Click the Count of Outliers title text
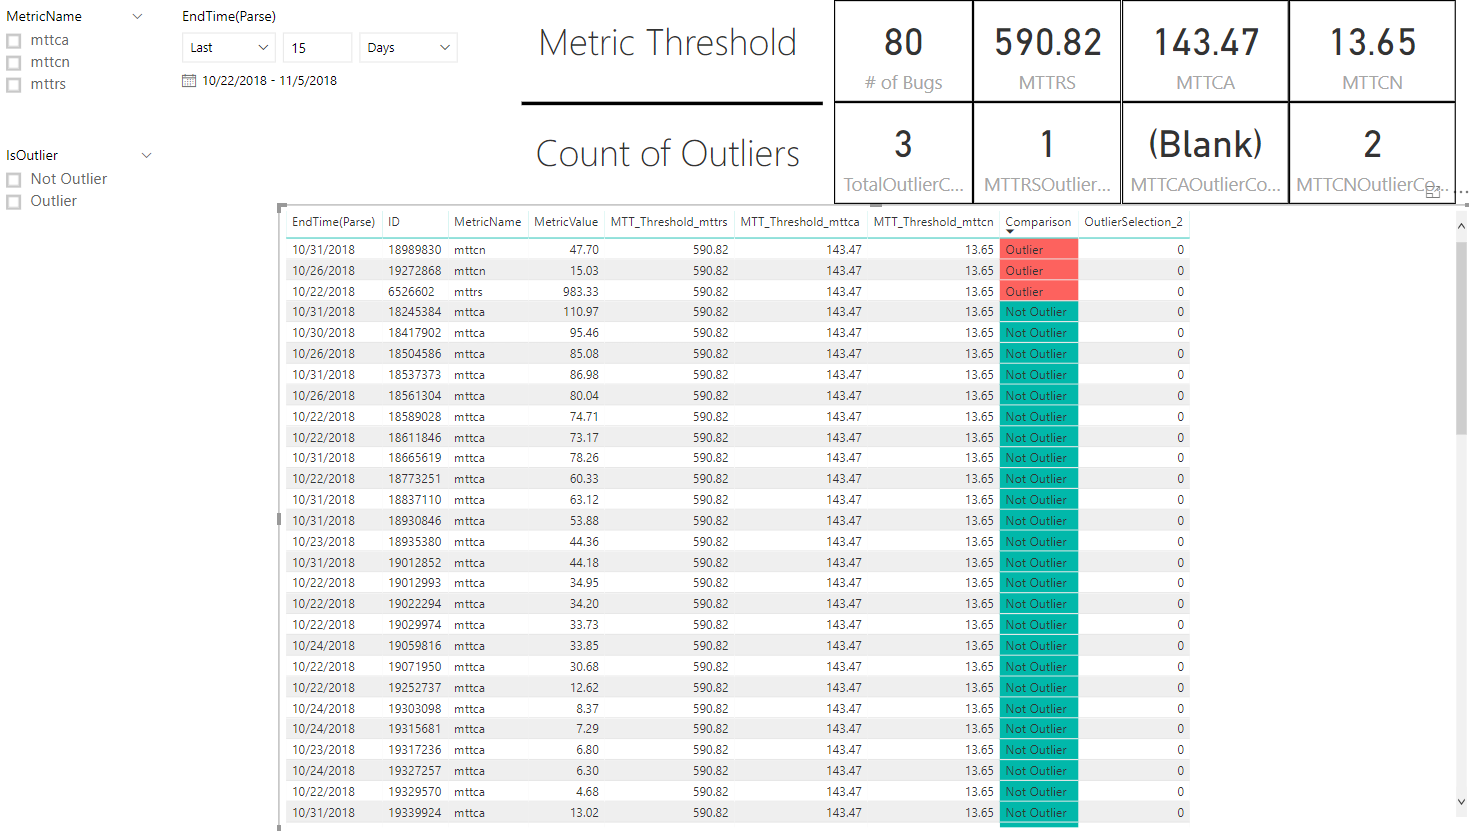1469x831 pixels. 668,154
